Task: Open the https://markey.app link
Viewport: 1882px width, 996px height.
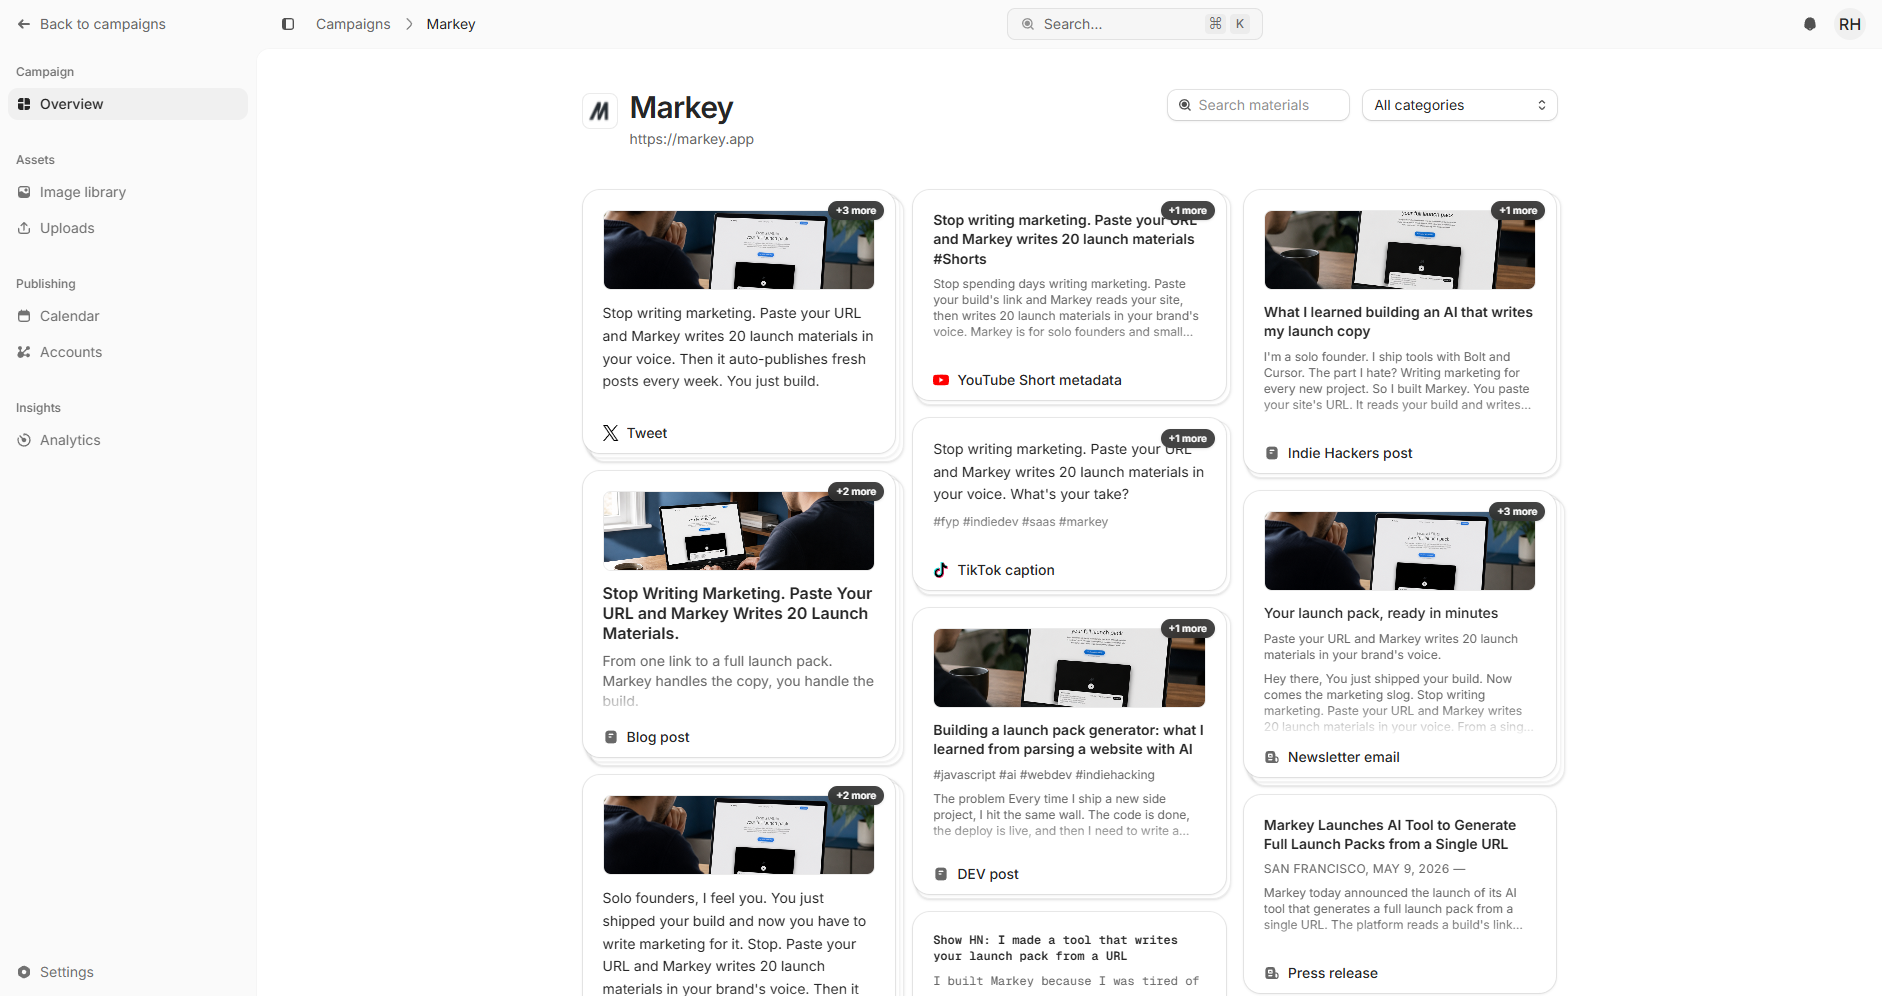Action: (x=691, y=139)
